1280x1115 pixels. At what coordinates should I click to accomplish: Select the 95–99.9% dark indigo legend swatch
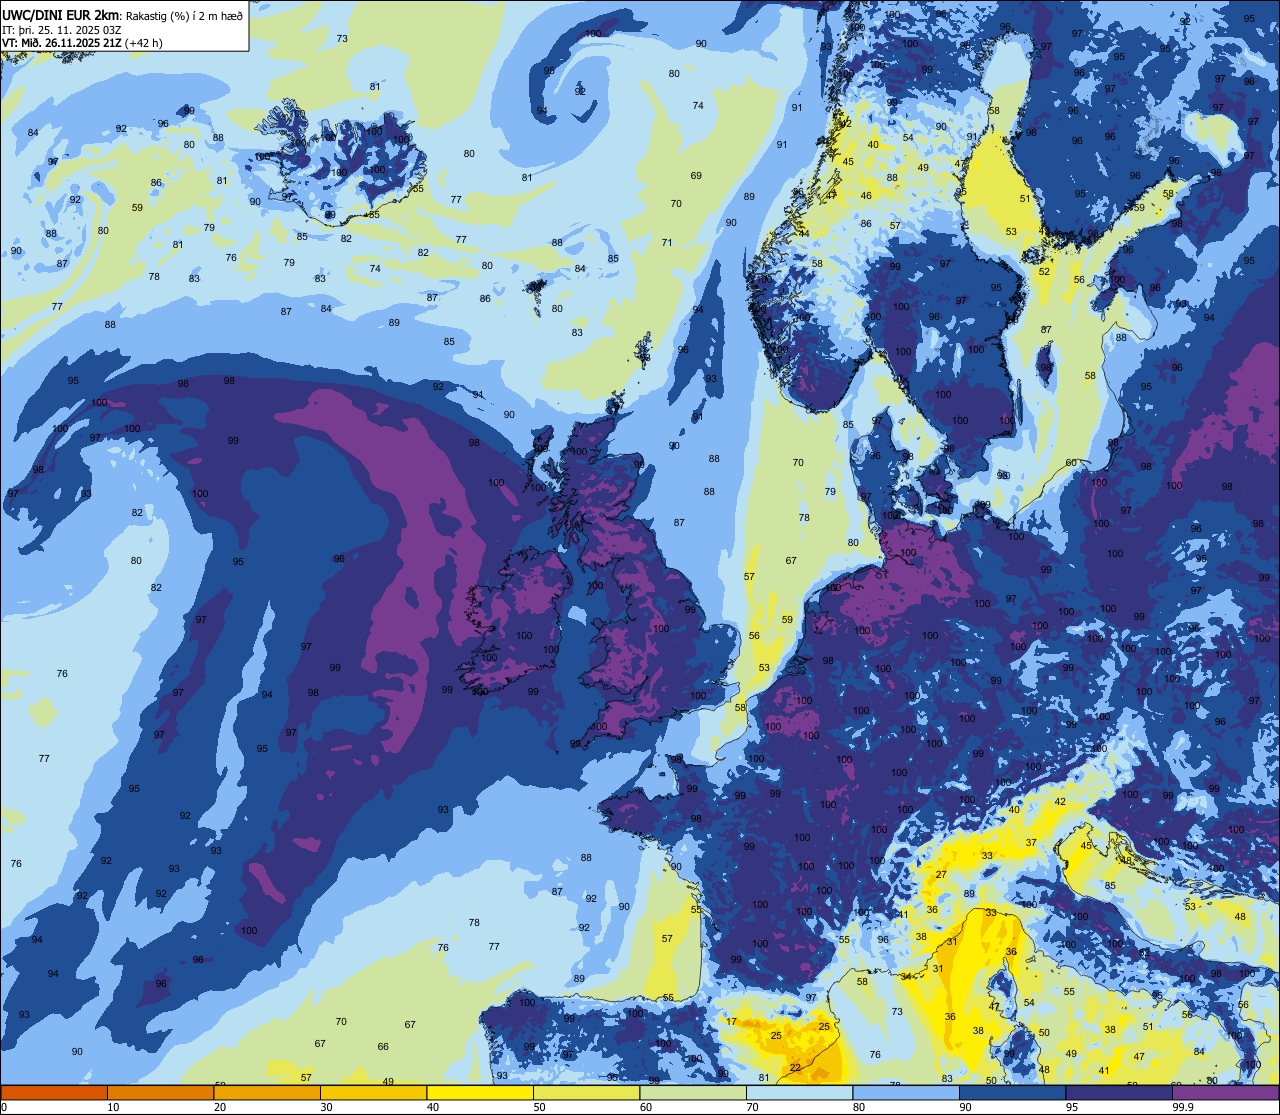point(1119,1092)
